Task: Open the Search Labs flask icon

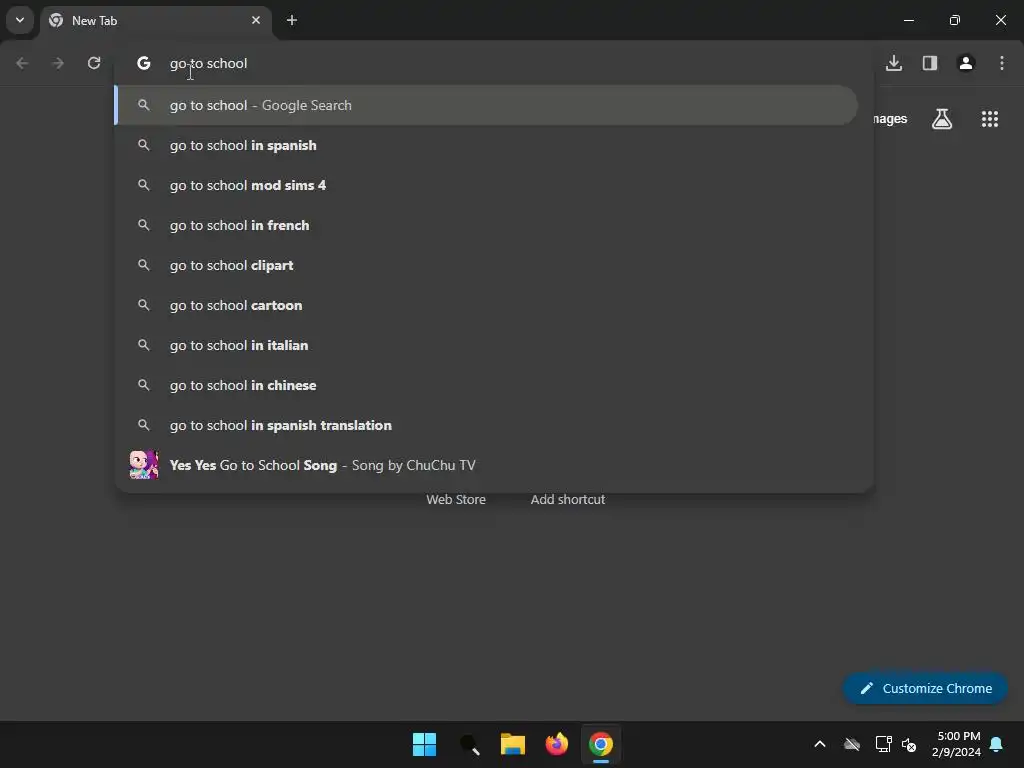Action: point(942,119)
